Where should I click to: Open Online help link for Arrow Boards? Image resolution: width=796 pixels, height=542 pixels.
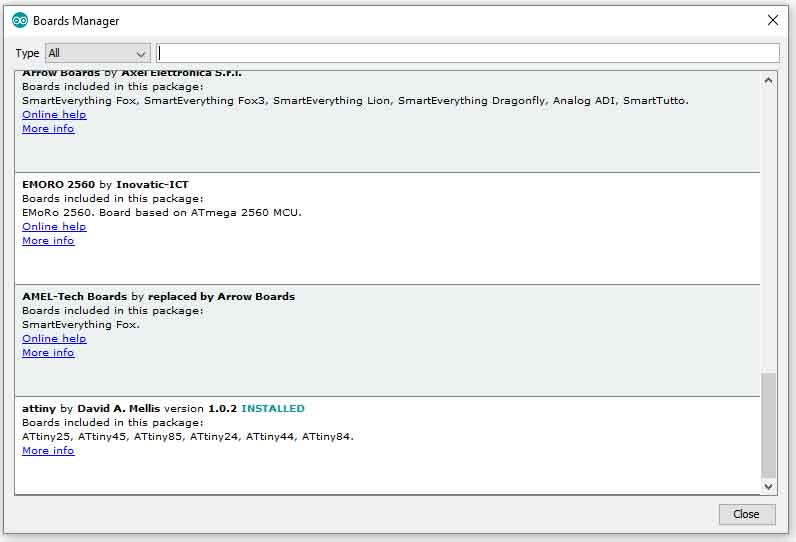click(x=54, y=115)
